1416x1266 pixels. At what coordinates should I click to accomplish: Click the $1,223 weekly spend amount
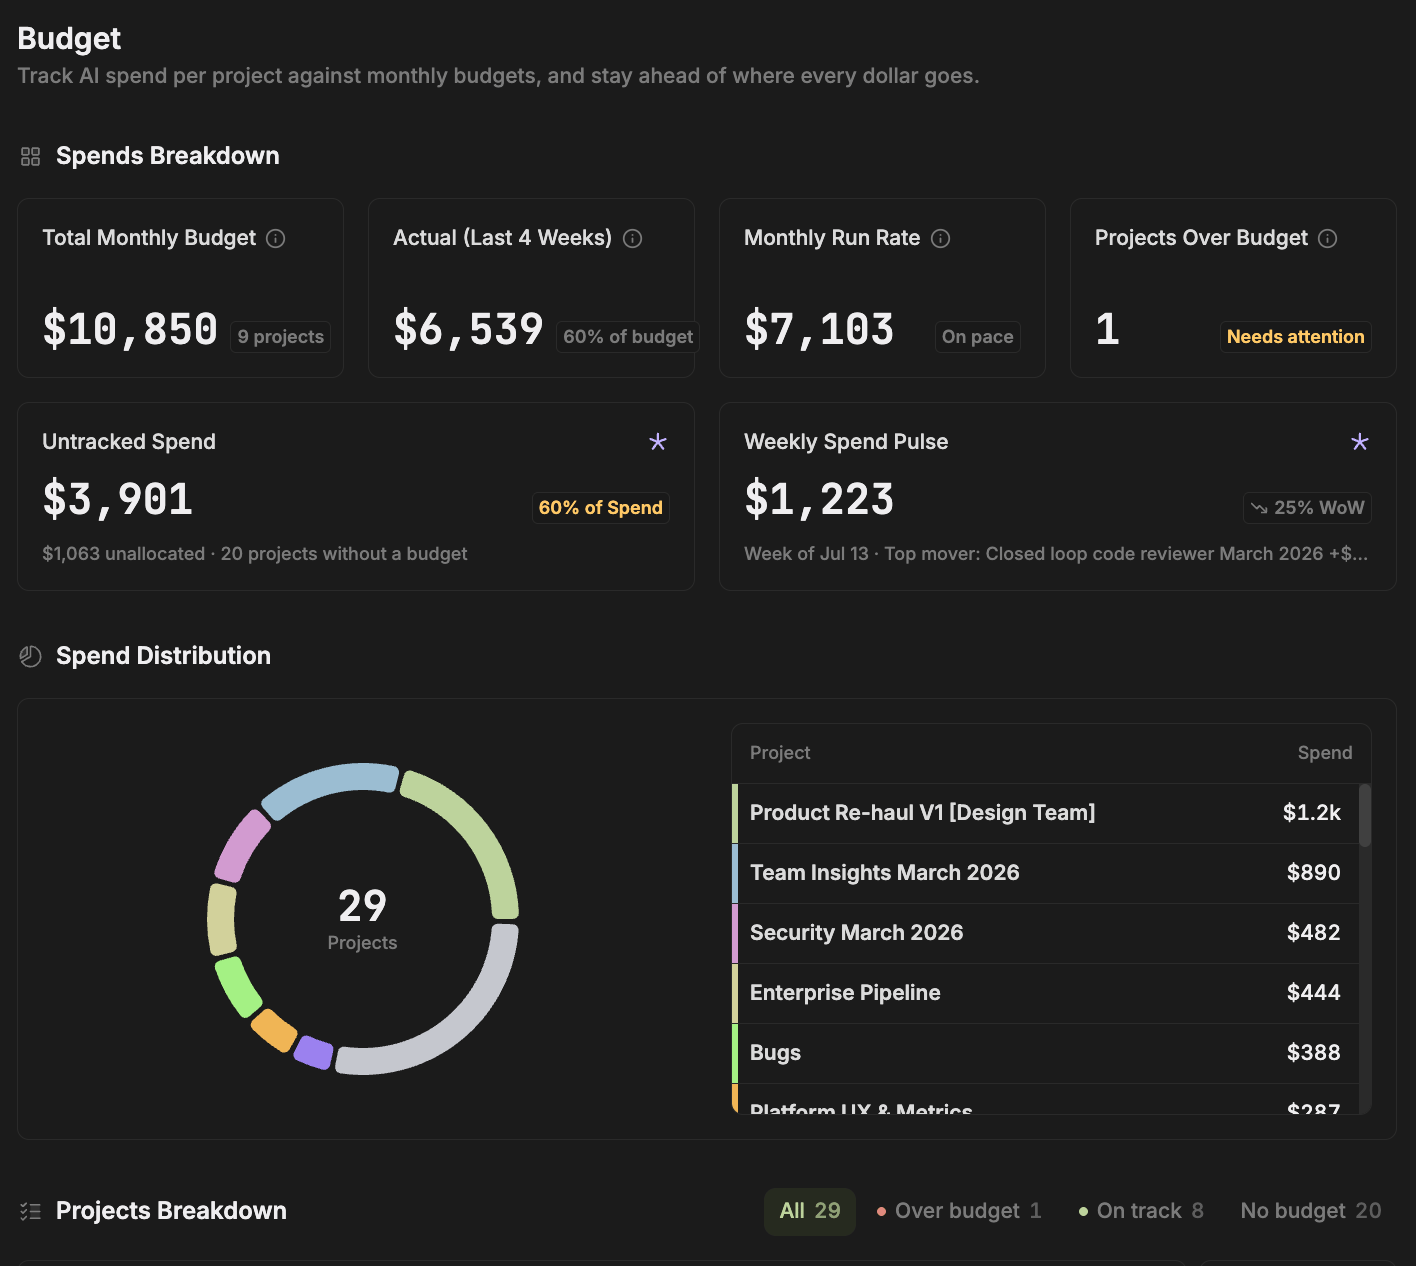tap(819, 500)
